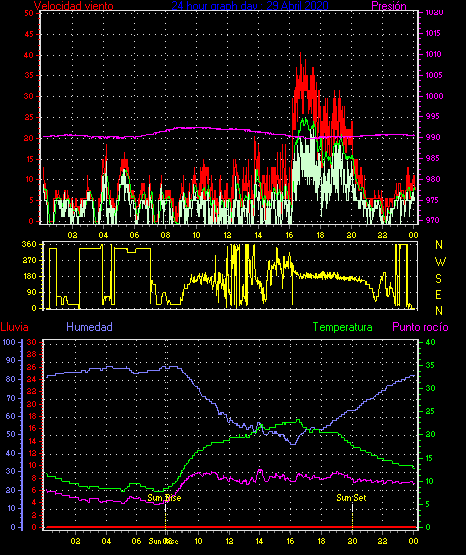The height and width of the screenshot is (555, 466).
Task: Click hour "10" under the wind speed graph
Action: 196,235
